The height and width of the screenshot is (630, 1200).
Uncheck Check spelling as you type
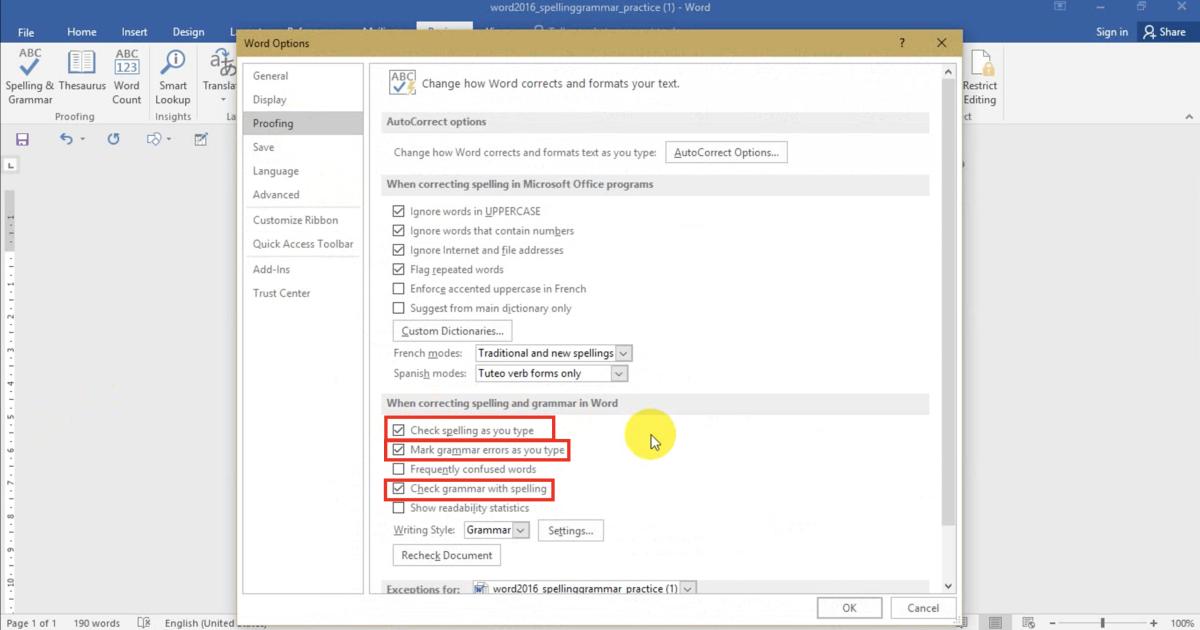tap(398, 430)
